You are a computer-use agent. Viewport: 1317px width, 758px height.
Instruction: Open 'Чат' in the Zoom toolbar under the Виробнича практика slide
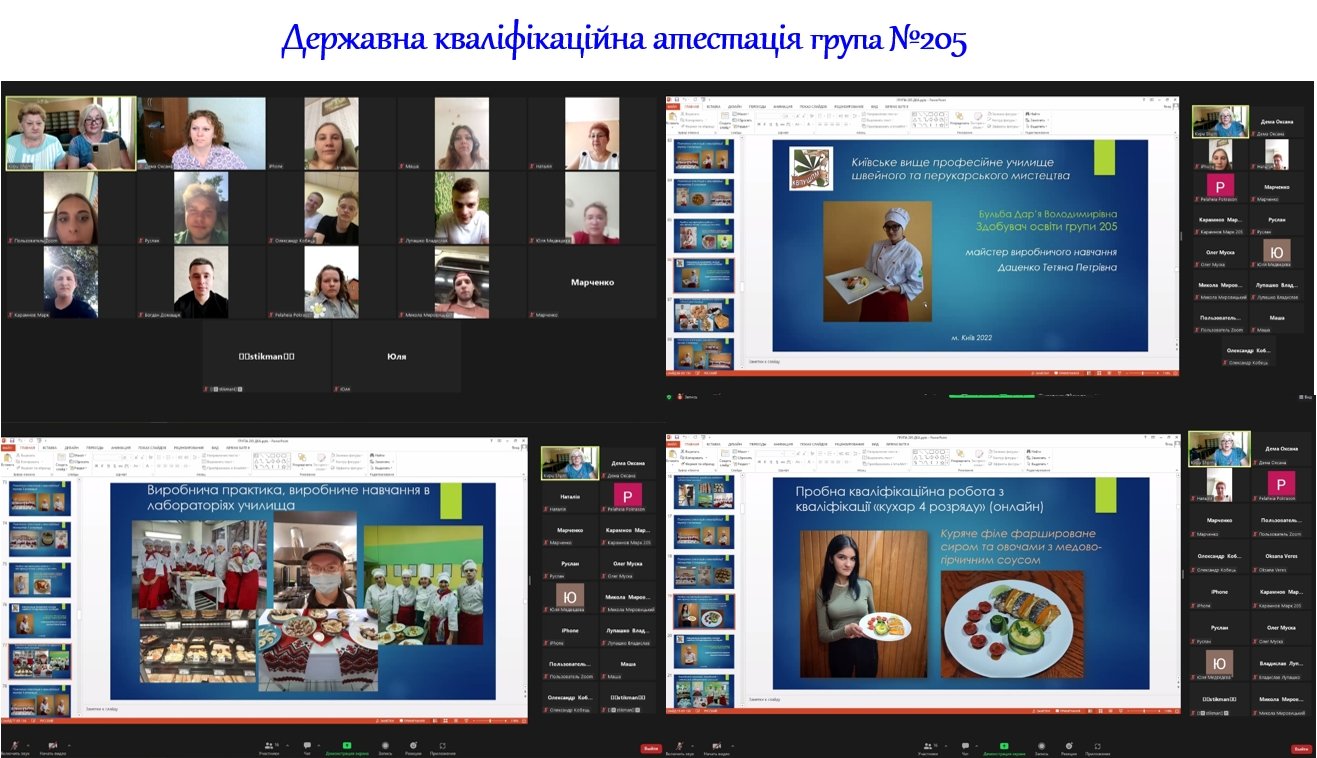coord(306,748)
